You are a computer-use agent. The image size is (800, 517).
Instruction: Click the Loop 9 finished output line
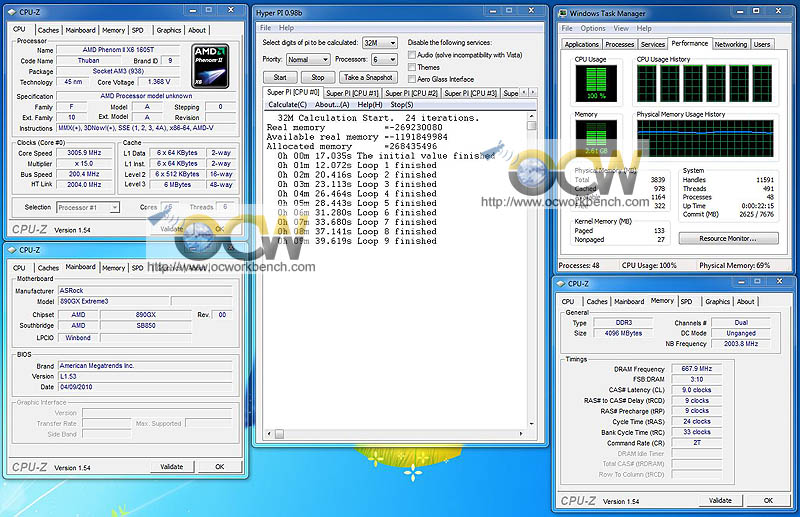pyautogui.click(x=357, y=241)
